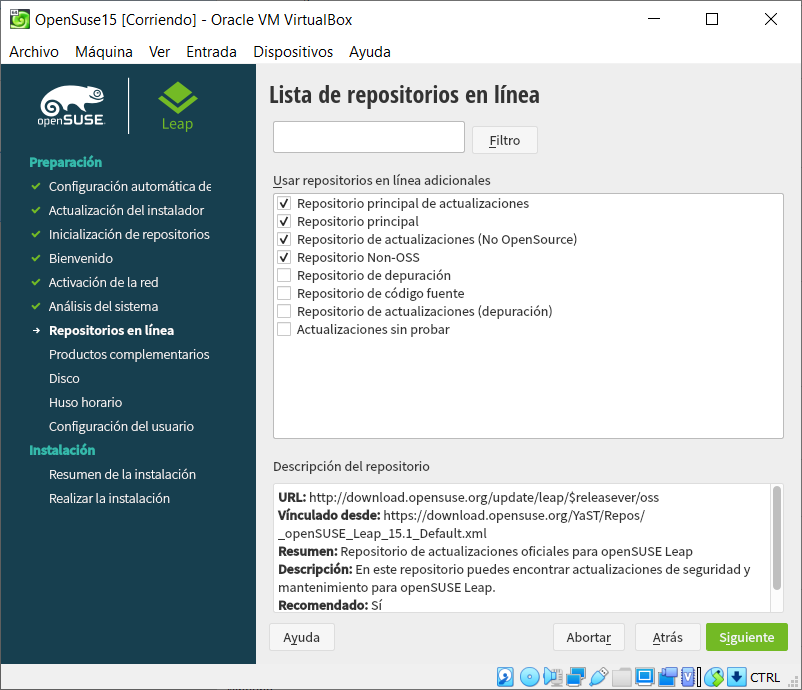Click the 'Bienvenido' completed step

(x=81, y=258)
